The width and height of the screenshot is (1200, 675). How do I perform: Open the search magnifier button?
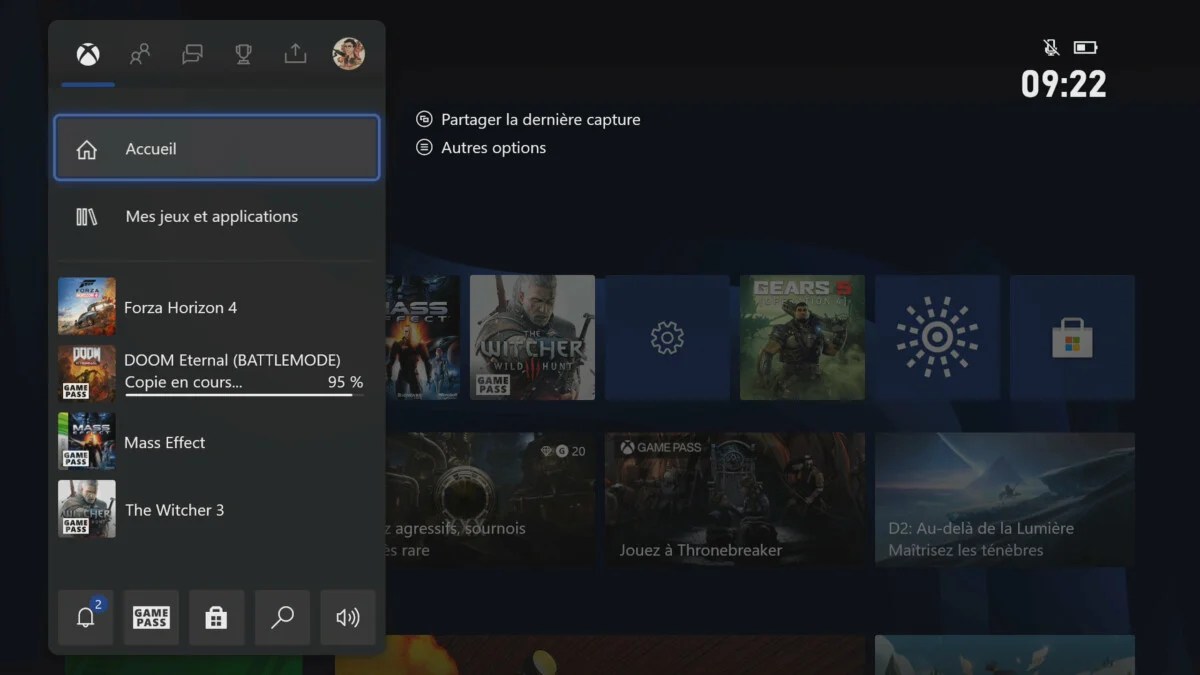282,617
